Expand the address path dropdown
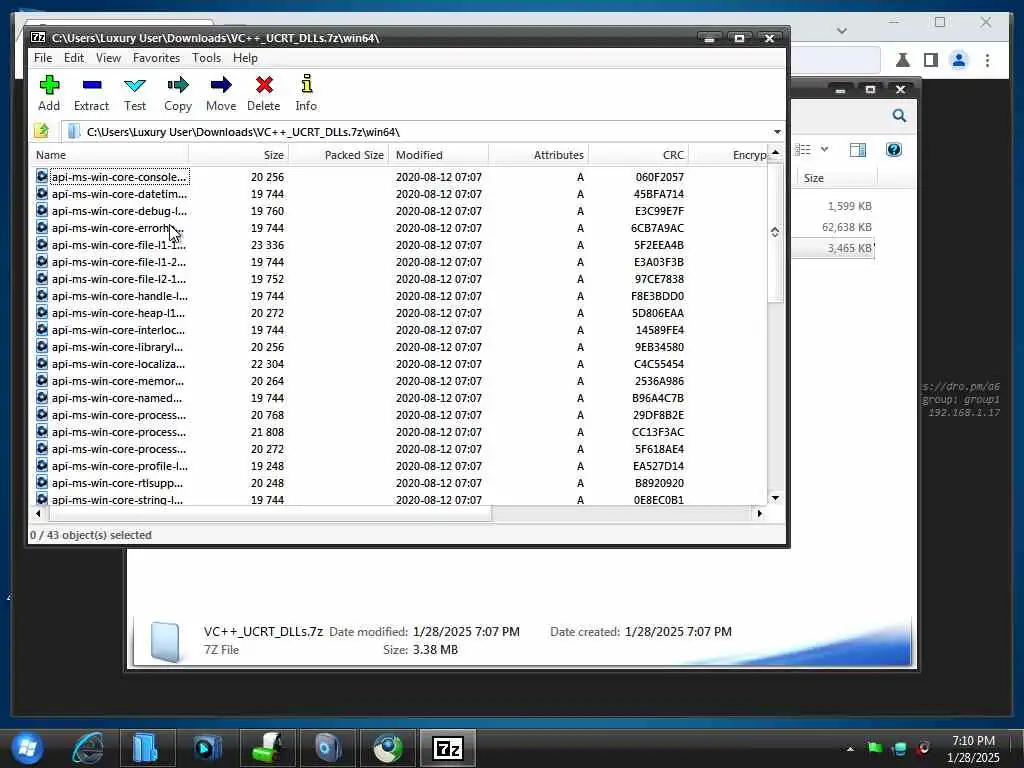 pos(776,132)
